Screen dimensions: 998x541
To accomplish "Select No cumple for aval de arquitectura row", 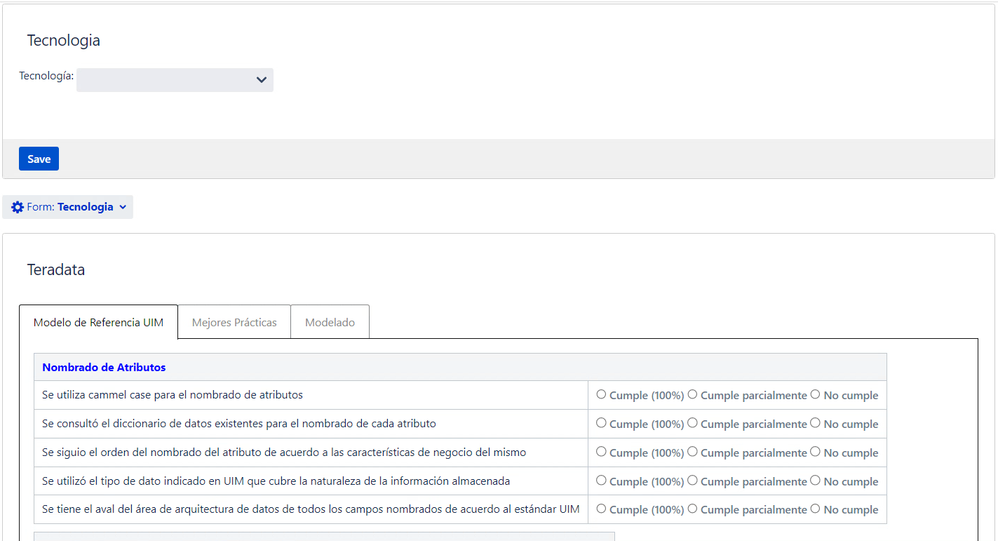I will 815,509.
